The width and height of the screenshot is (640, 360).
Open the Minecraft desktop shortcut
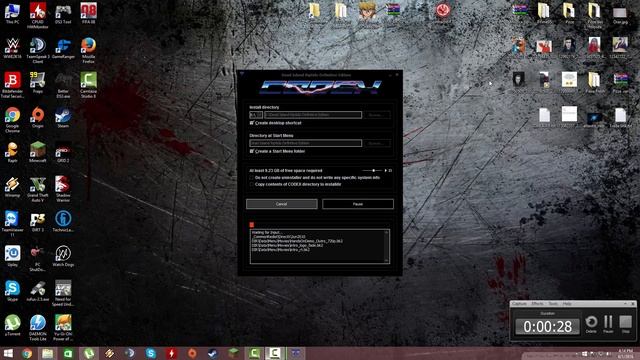[x=38, y=151]
